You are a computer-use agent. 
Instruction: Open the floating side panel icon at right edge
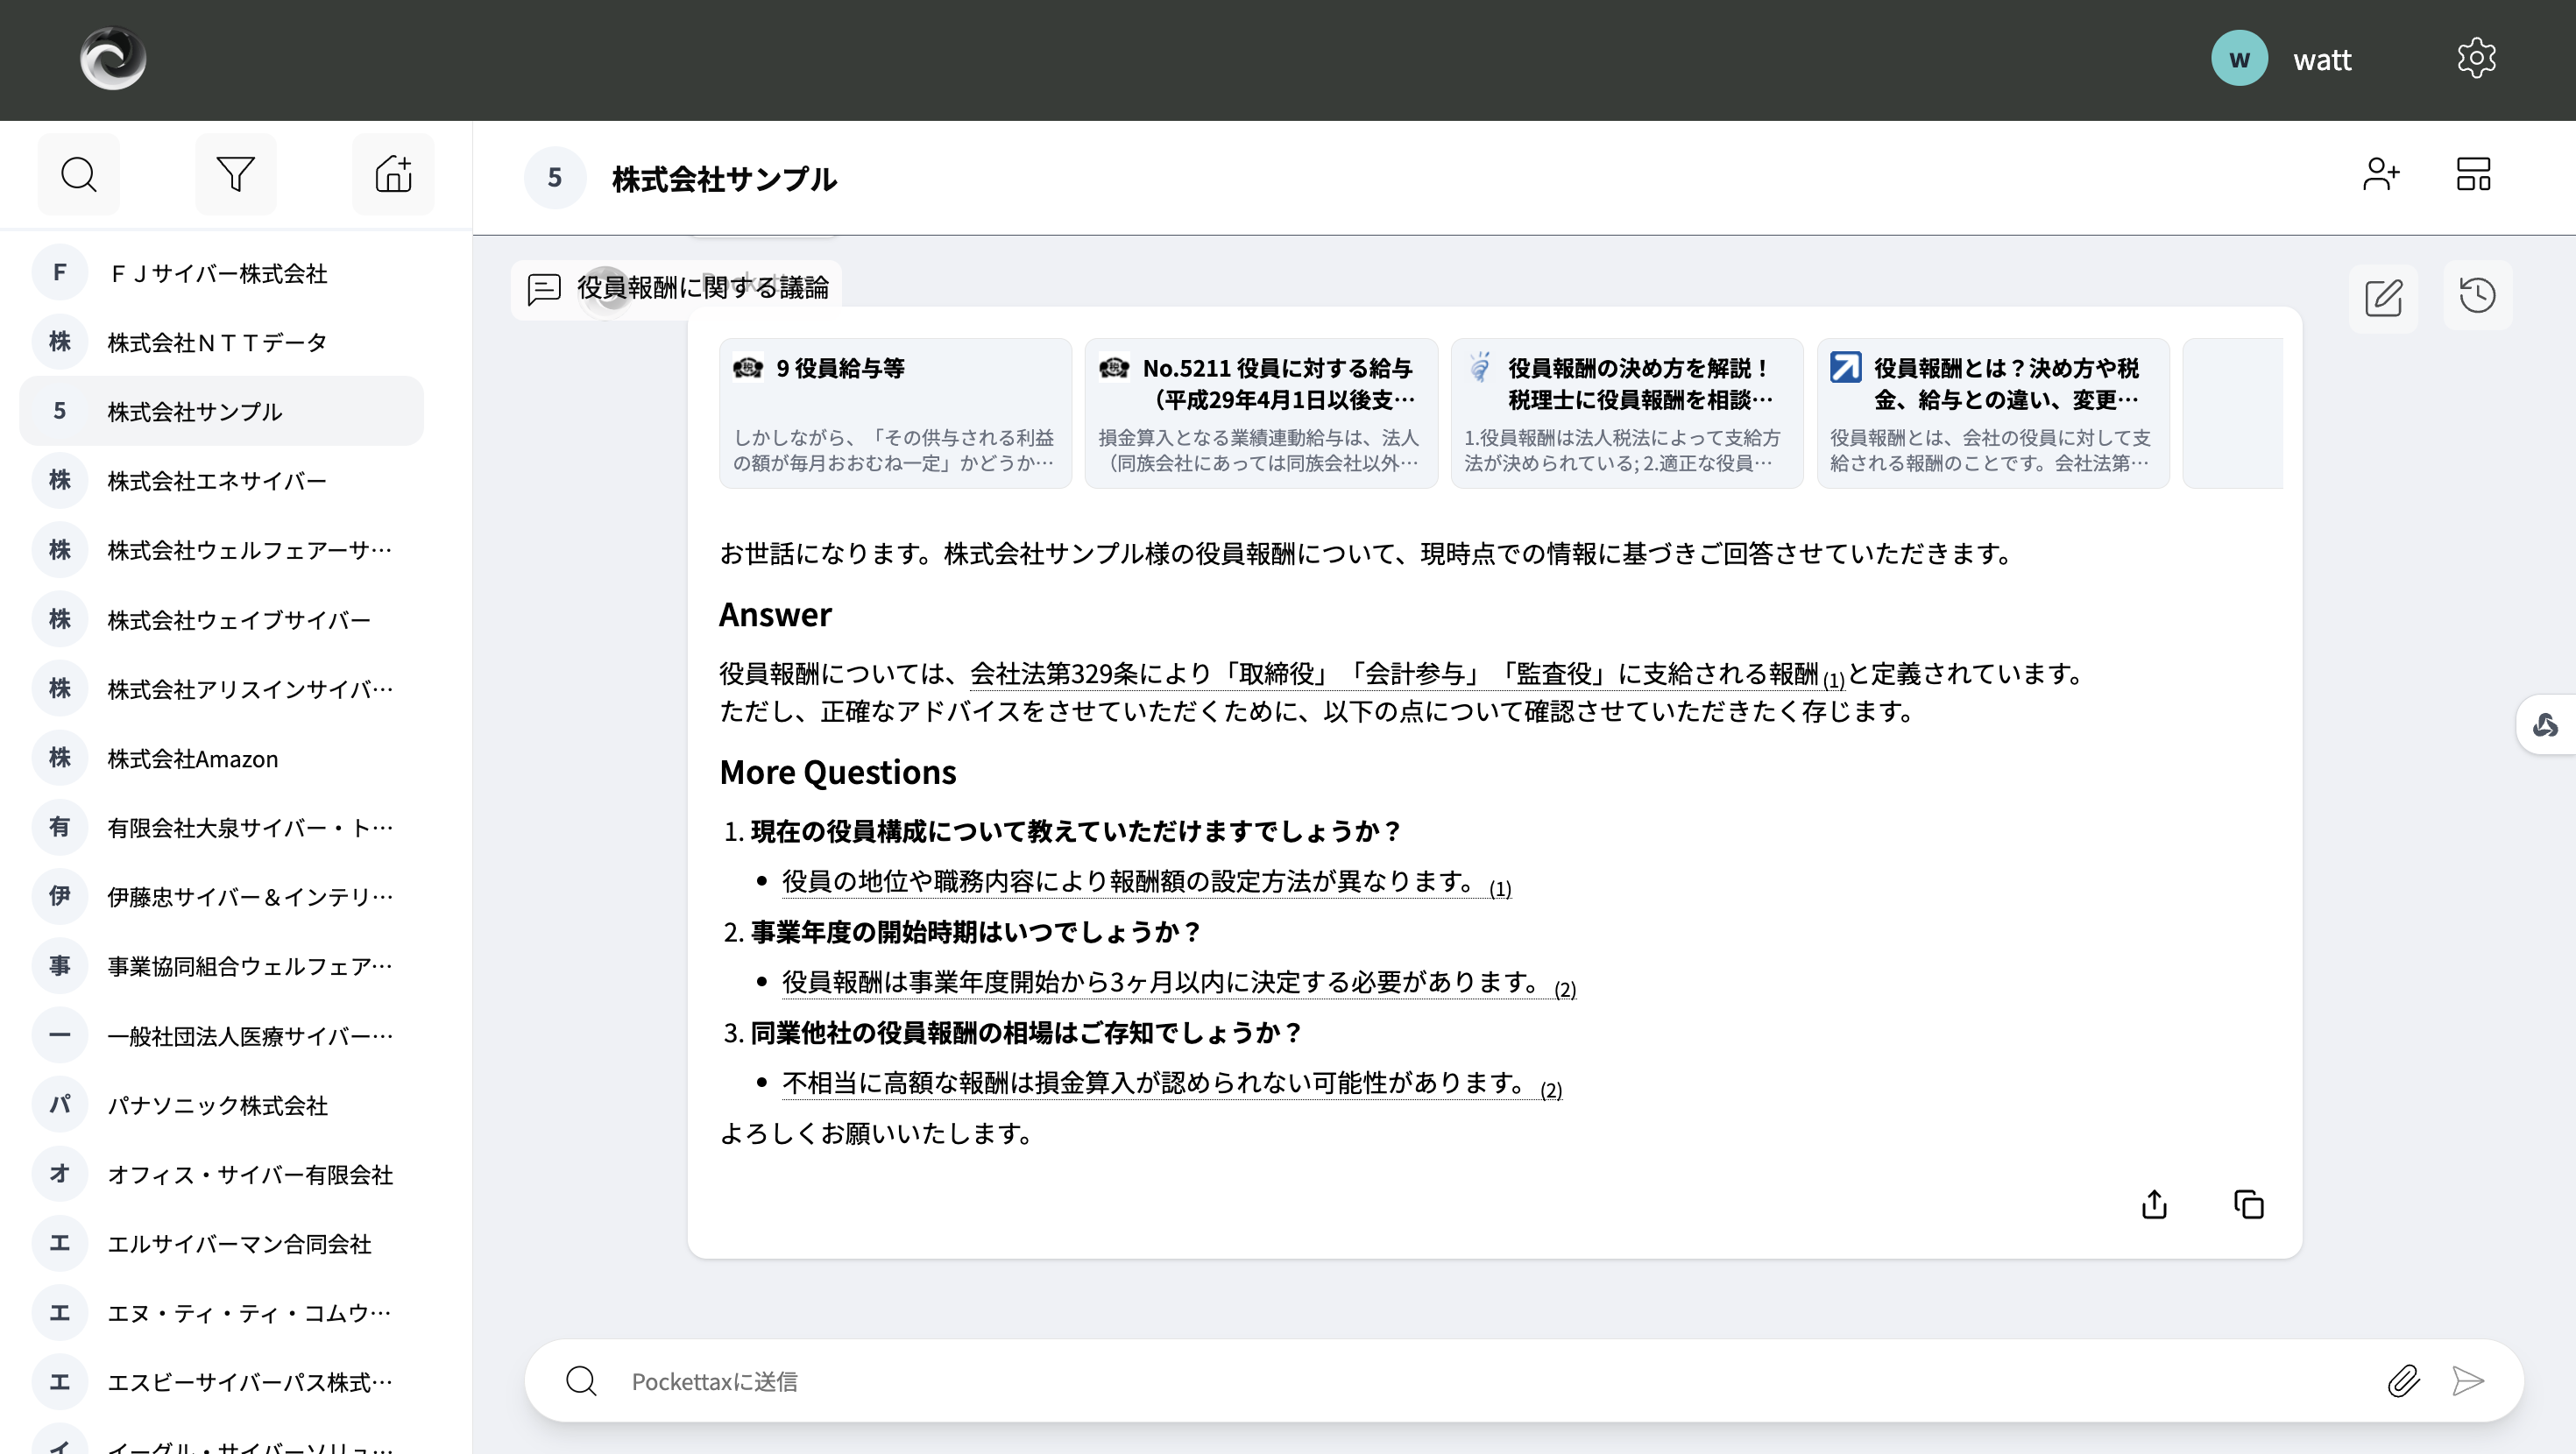2546,725
